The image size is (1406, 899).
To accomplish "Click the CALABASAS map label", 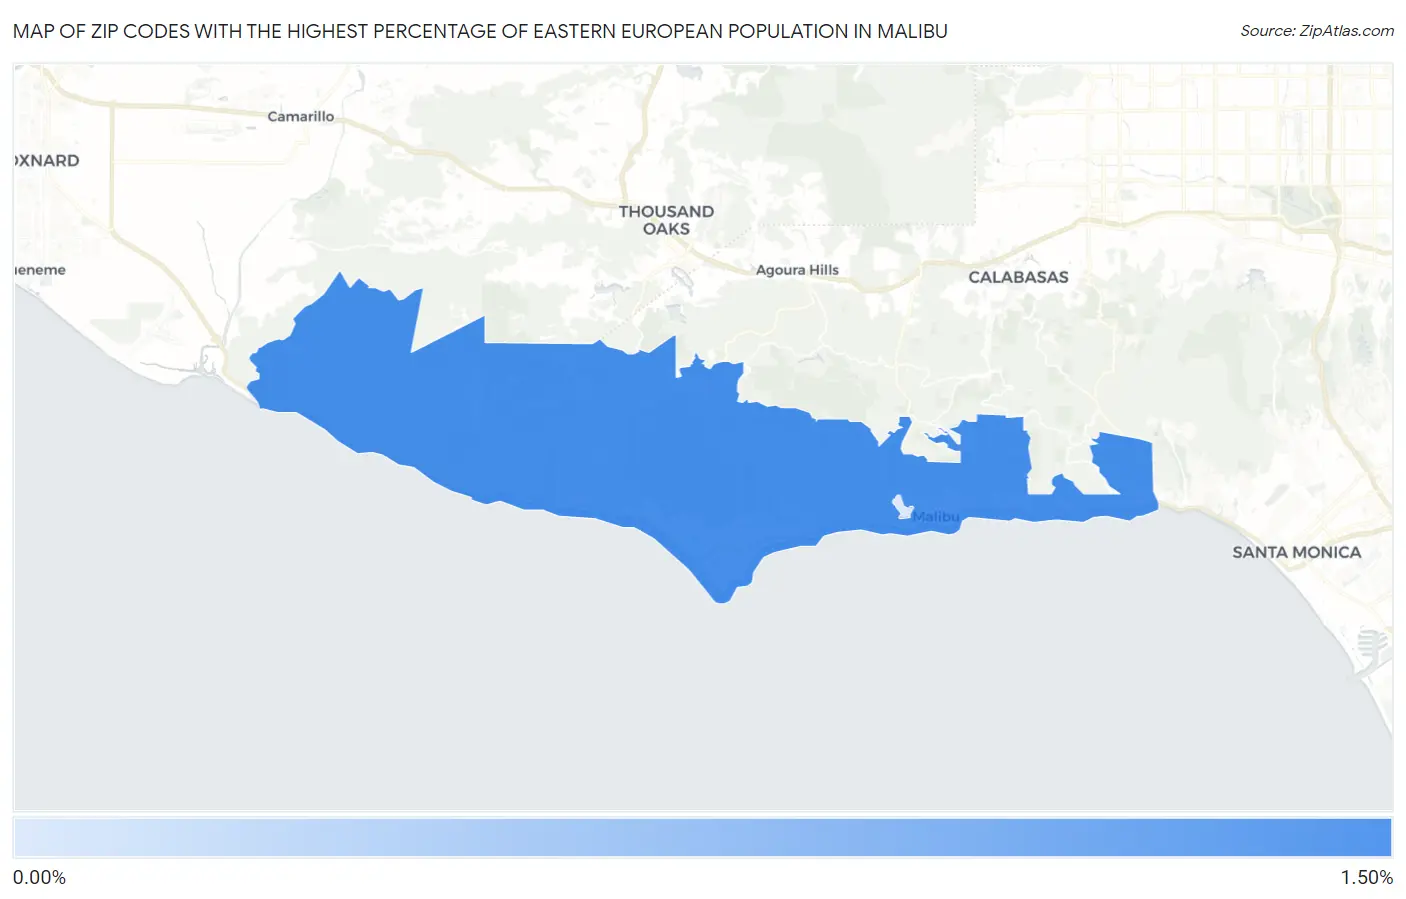I will click(1018, 277).
